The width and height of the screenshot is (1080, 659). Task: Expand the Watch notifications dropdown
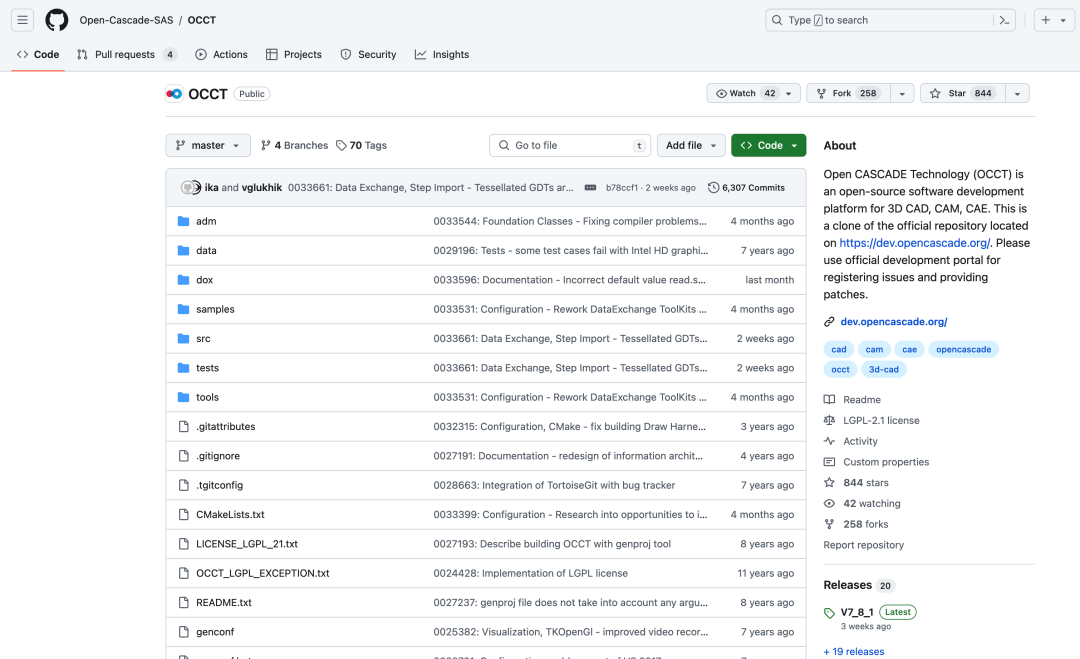tap(753, 93)
